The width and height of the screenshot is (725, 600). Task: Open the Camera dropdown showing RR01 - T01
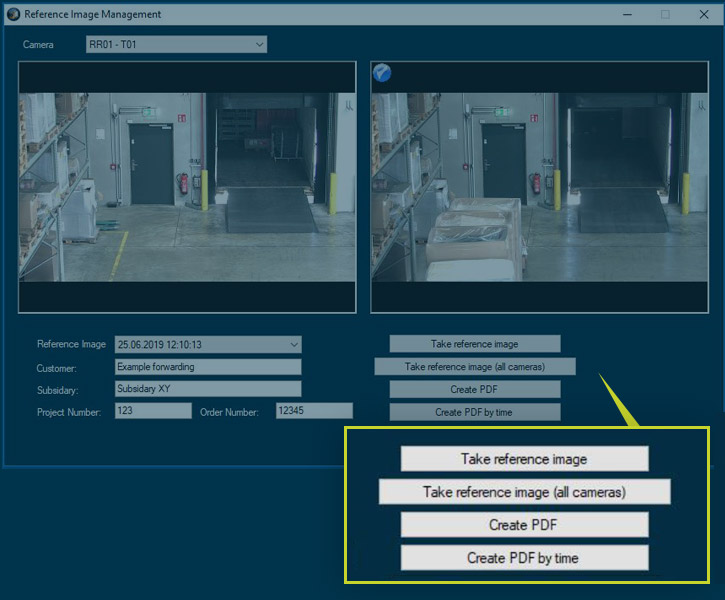coord(177,44)
